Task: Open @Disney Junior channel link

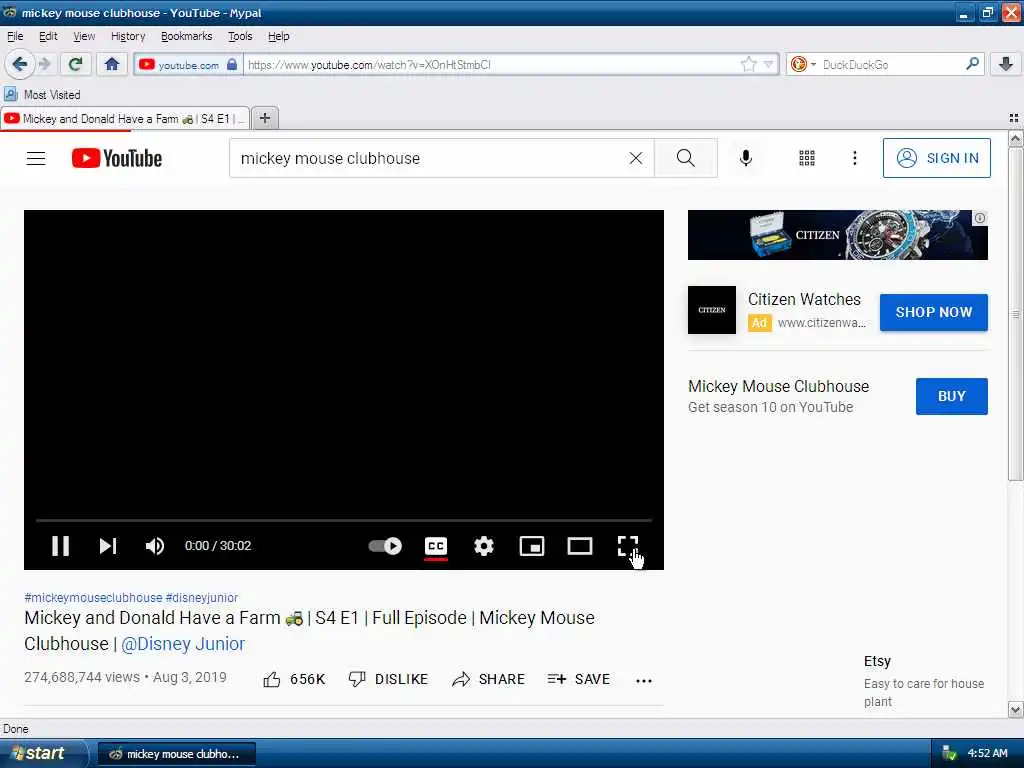Action: coord(183,644)
